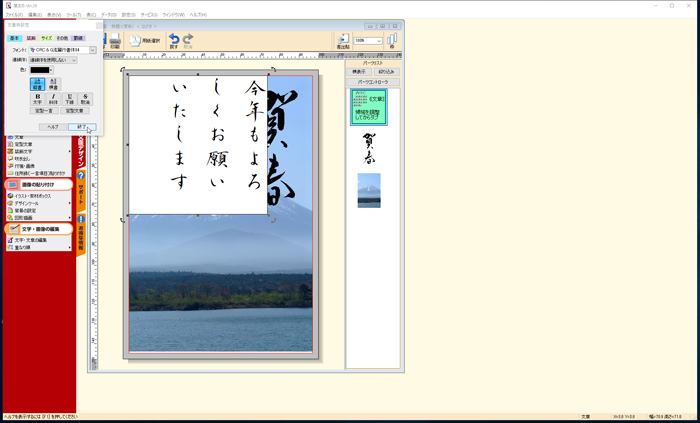Click the print (印刷) printer icon
This screenshot has height=423, width=700.
click(x=115, y=40)
